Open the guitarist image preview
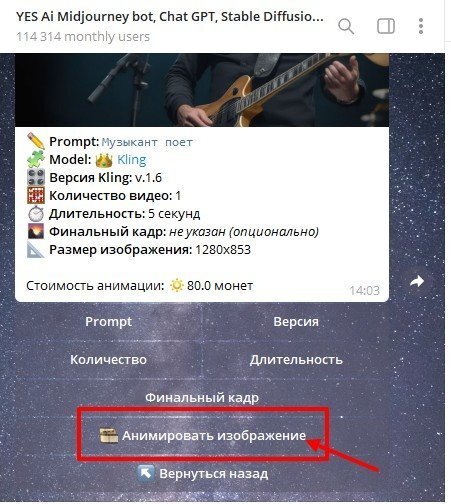451x504 pixels. pyautogui.click(x=202, y=90)
